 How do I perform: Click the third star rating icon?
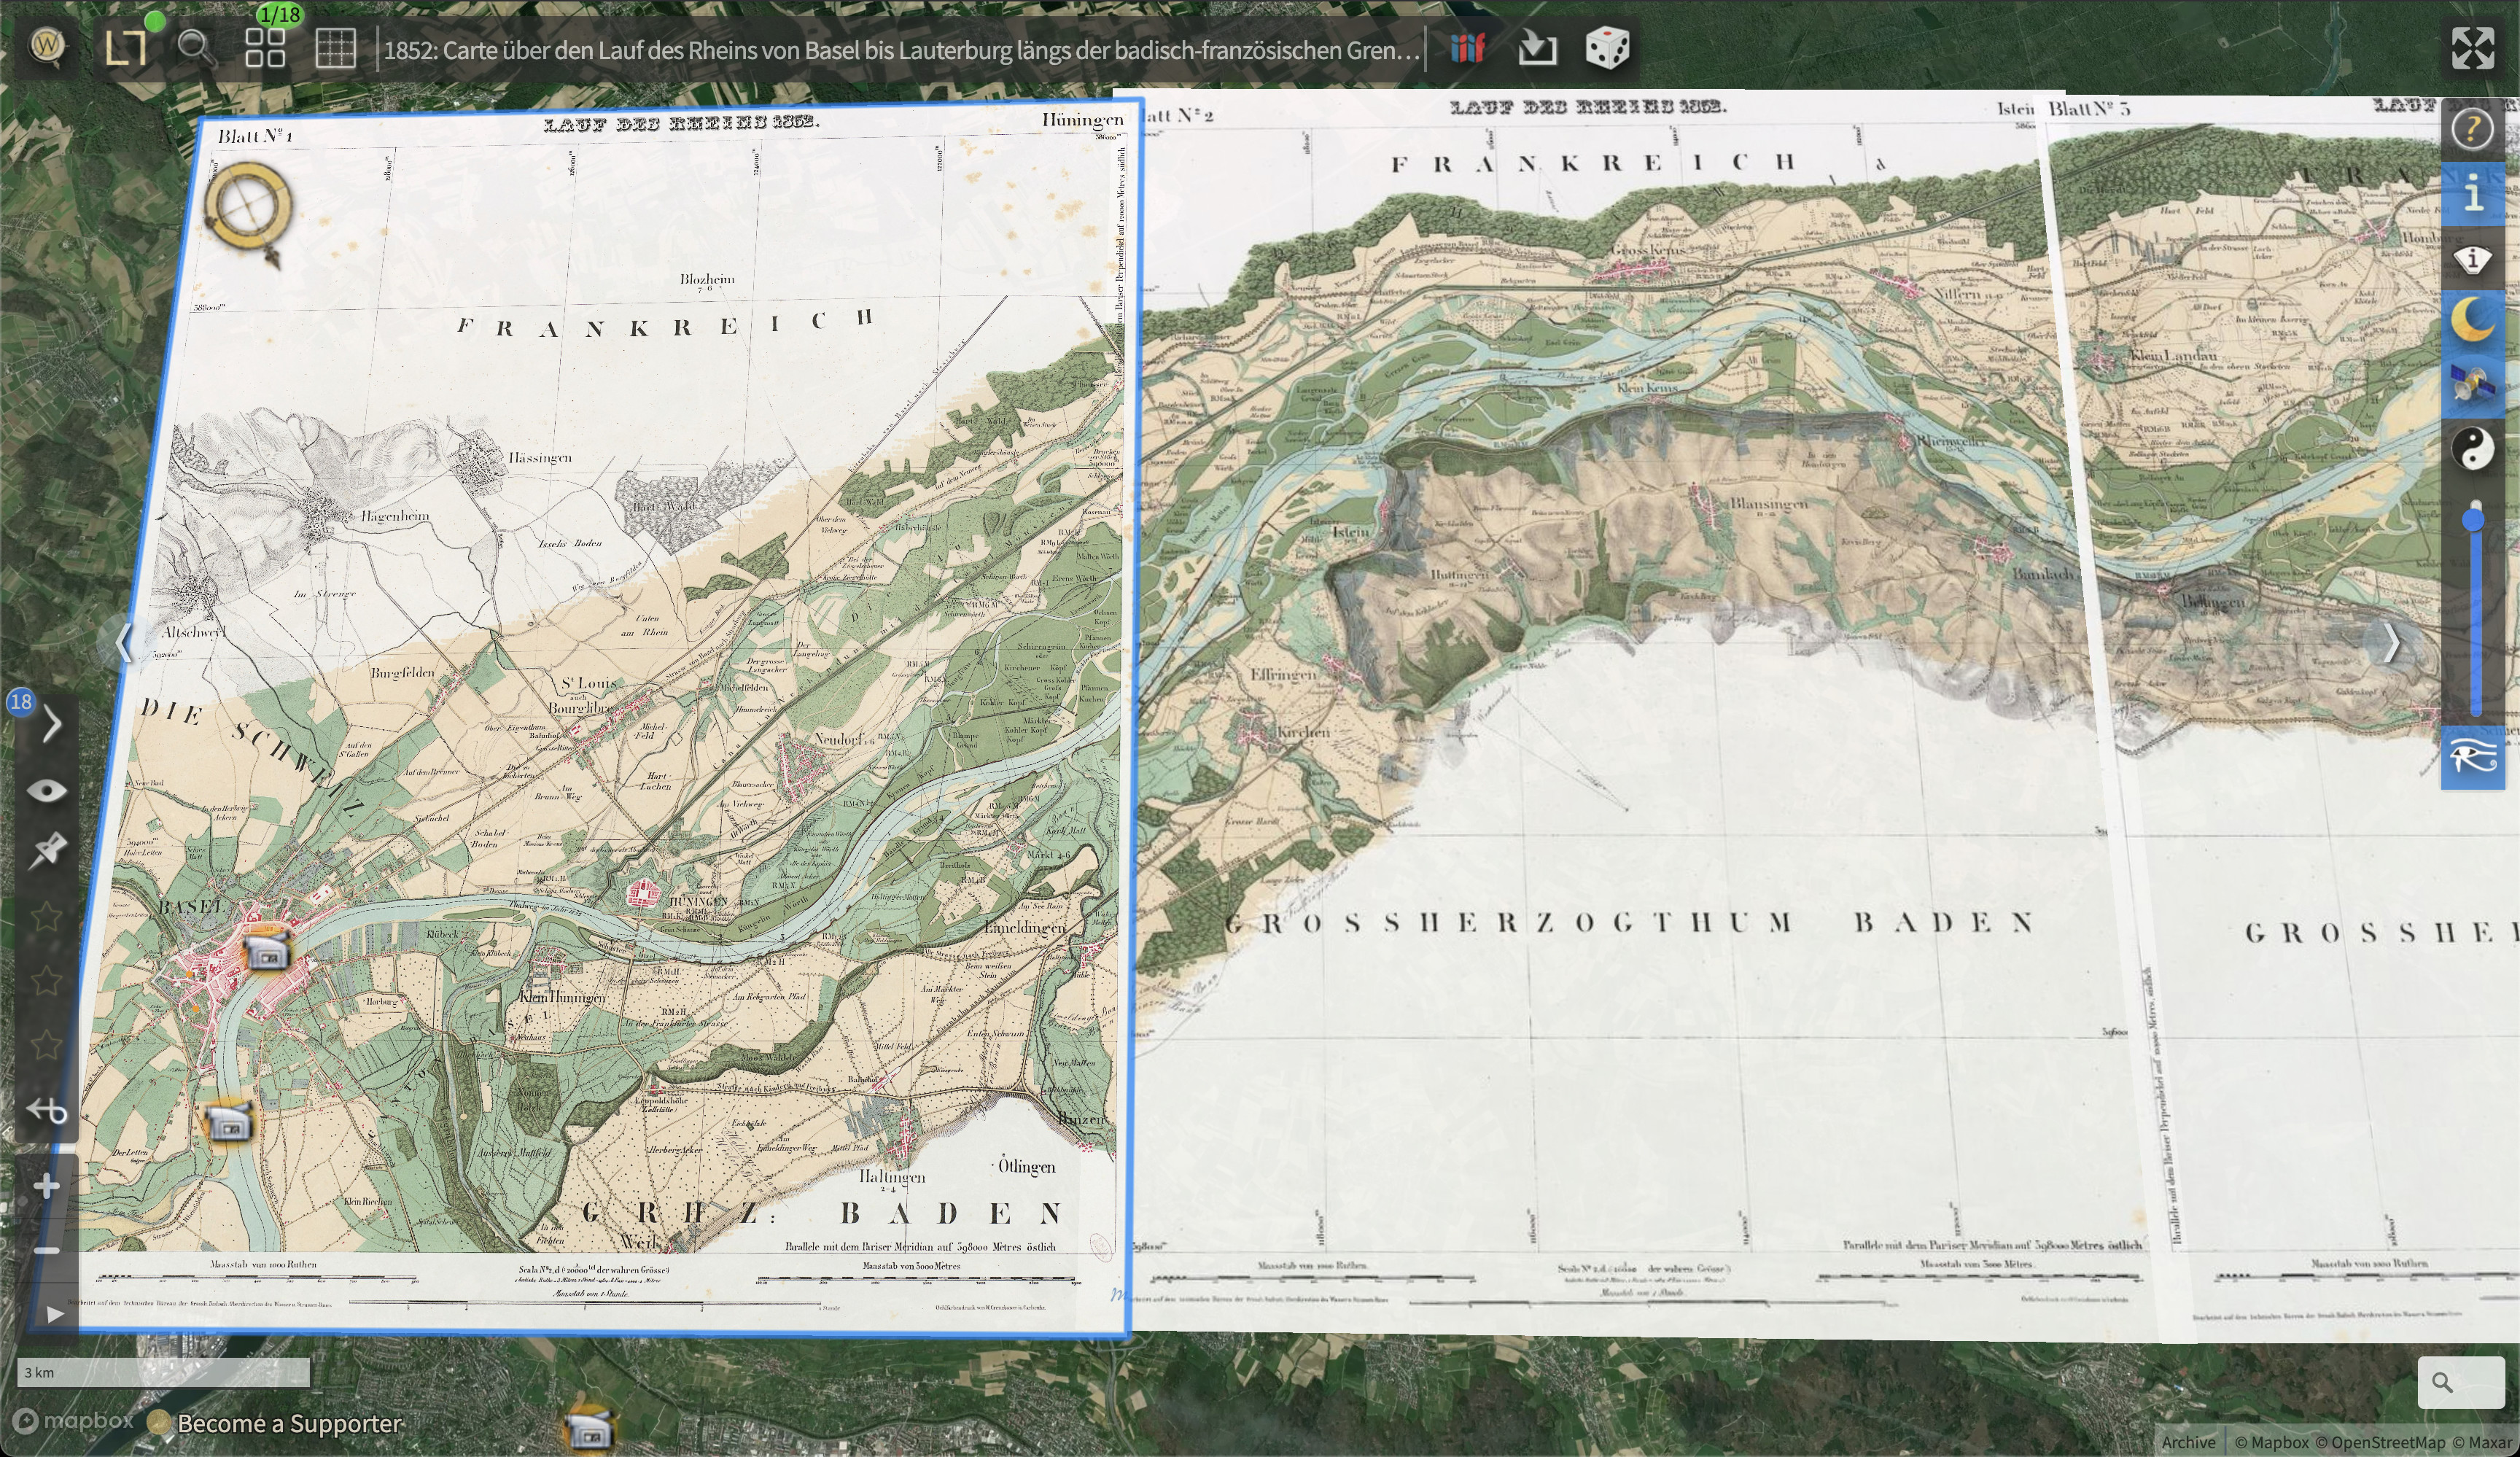[46, 1045]
